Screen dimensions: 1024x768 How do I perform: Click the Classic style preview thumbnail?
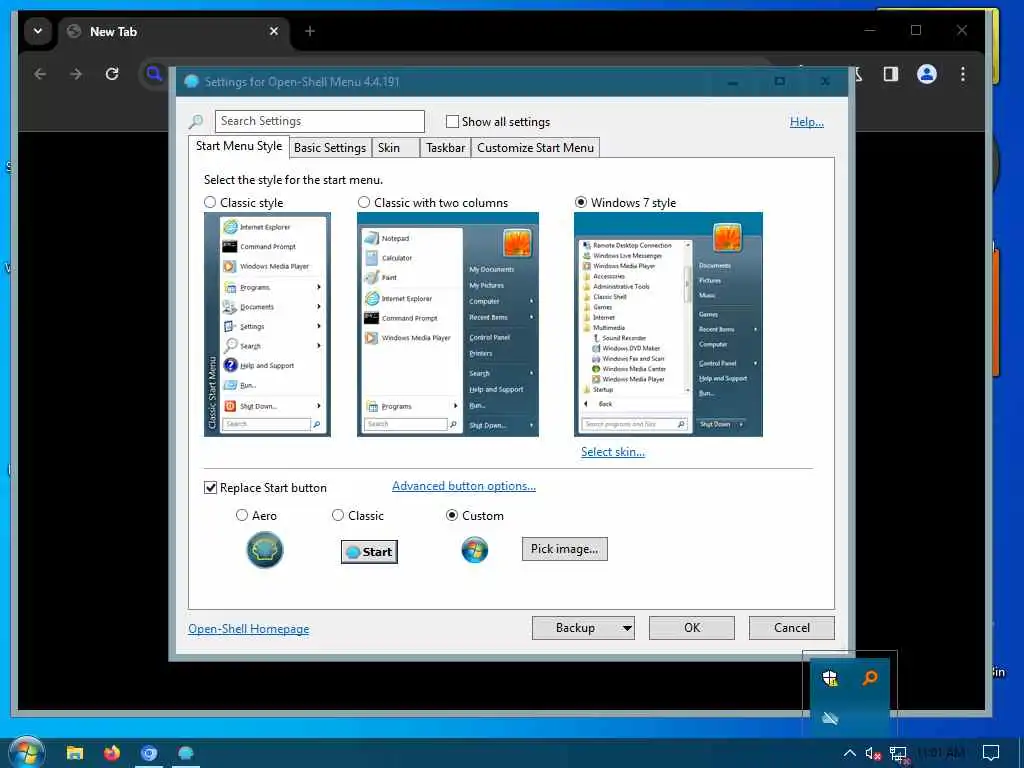pos(267,325)
